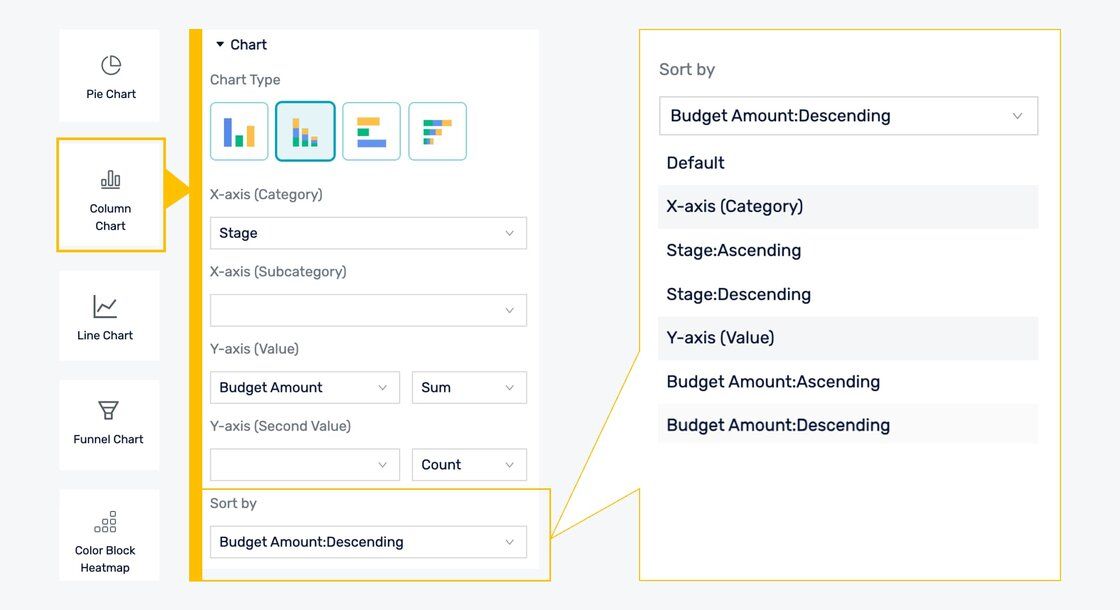Open the Budget Amount Y-axis value dropdown

305,387
